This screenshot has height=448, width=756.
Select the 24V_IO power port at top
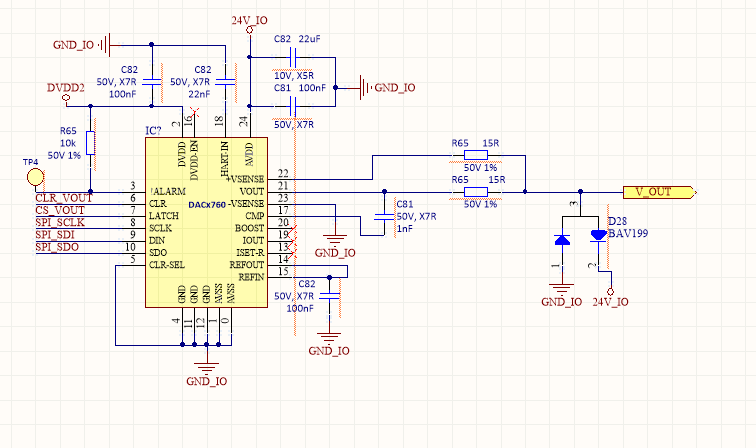[x=249, y=25]
